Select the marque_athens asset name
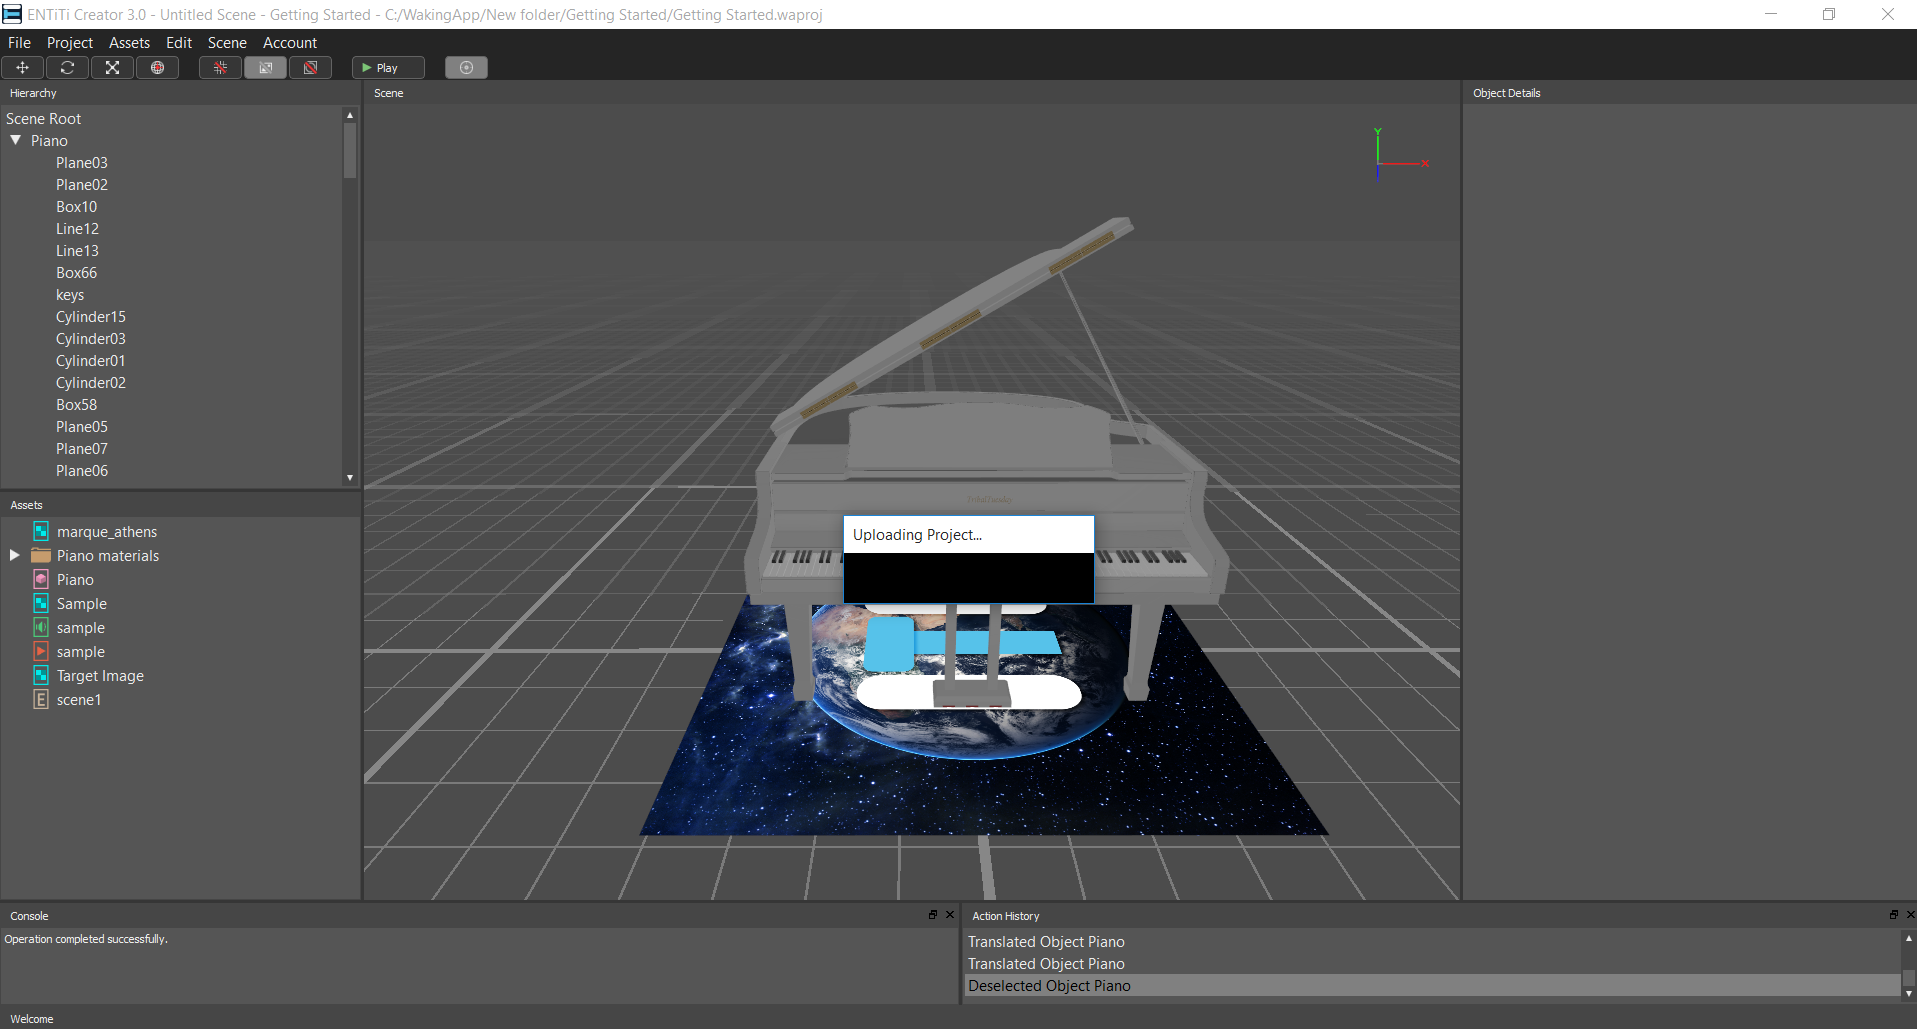 107,531
